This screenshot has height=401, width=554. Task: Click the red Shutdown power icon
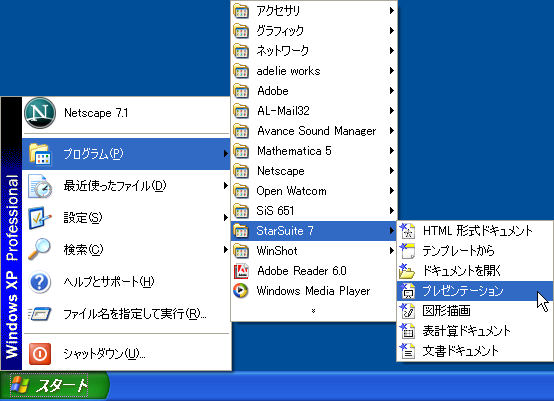coord(40,353)
